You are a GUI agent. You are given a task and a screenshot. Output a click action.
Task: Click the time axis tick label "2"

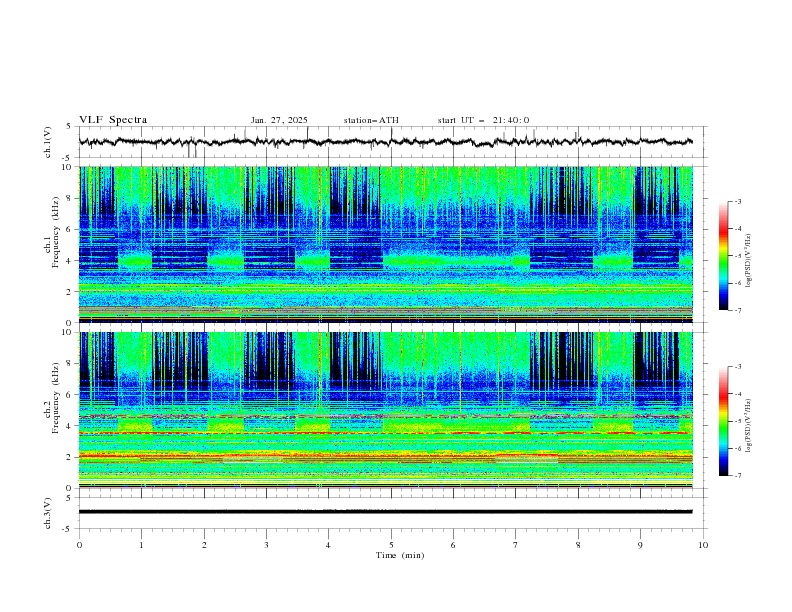point(204,545)
